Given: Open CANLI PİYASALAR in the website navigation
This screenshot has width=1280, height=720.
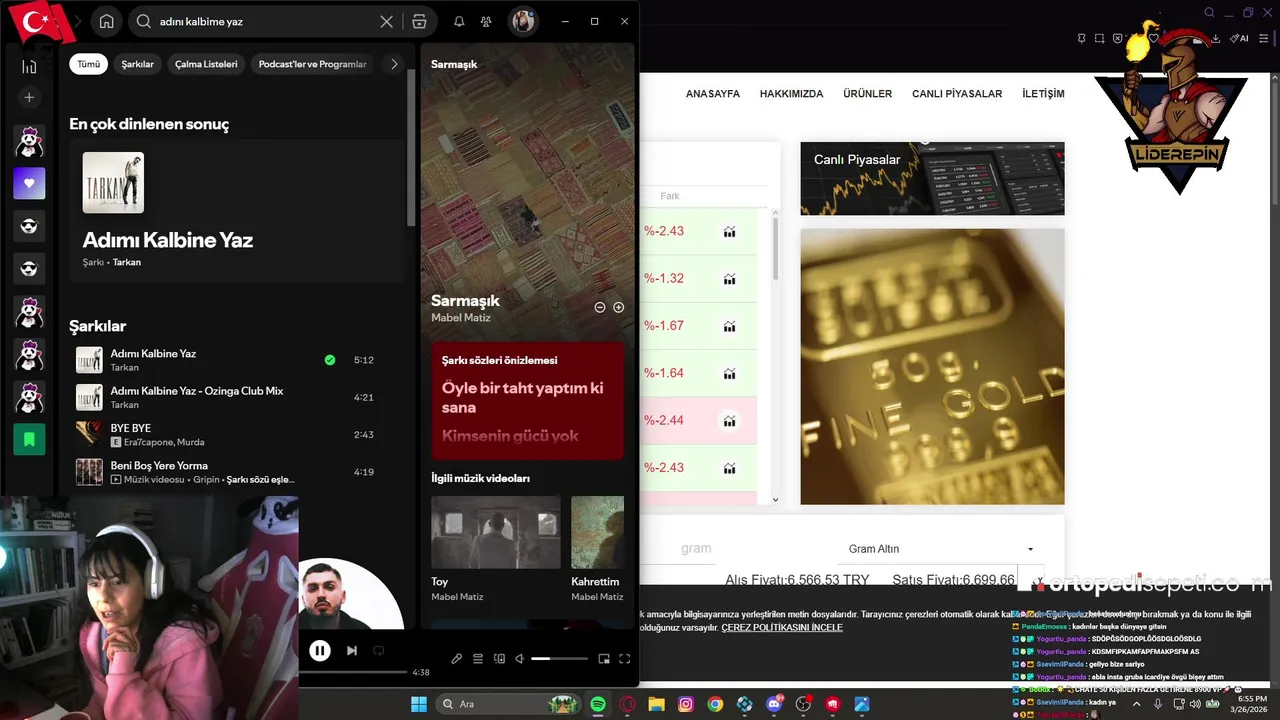Looking at the screenshot, I should click(957, 94).
